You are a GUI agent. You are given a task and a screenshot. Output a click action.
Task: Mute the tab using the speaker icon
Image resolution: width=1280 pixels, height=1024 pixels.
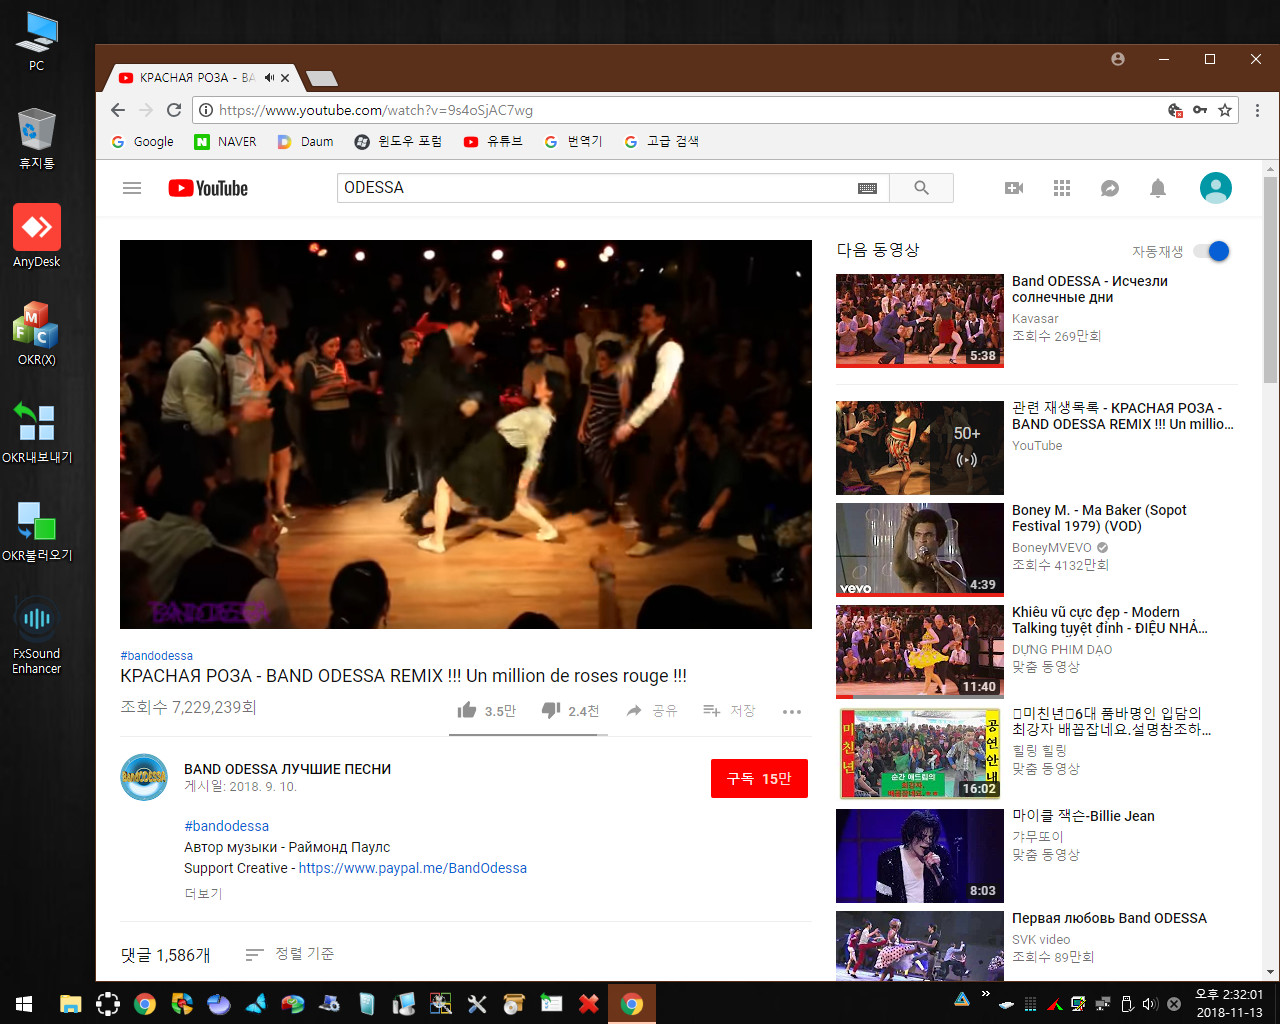pyautogui.click(x=269, y=78)
